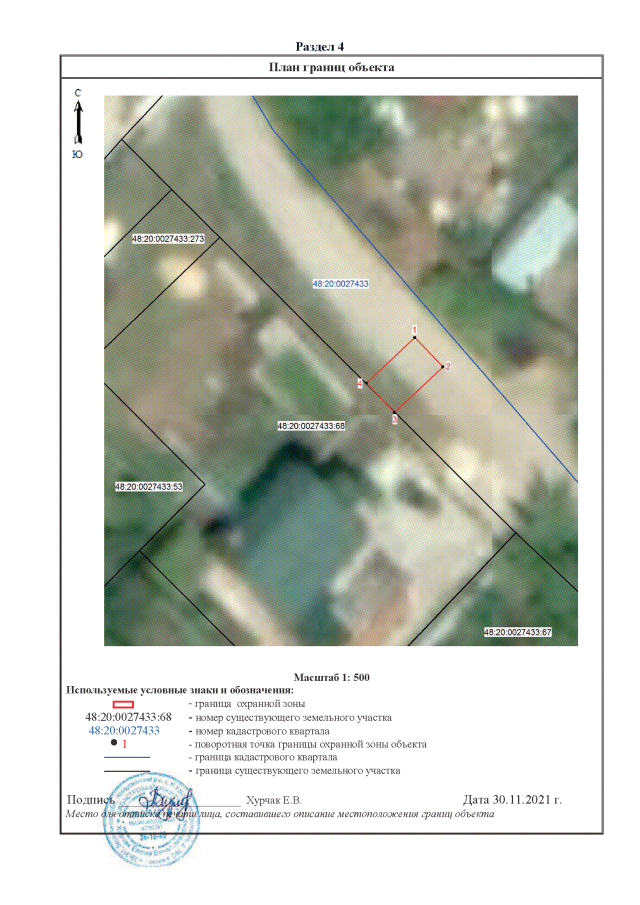Click the red rectangle legend symbol
Image resolution: width=640 pixels, height=905 pixels.
[x=123, y=705]
